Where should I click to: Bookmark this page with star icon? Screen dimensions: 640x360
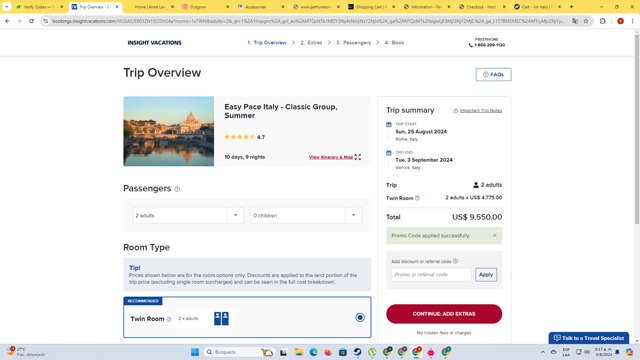586,21
